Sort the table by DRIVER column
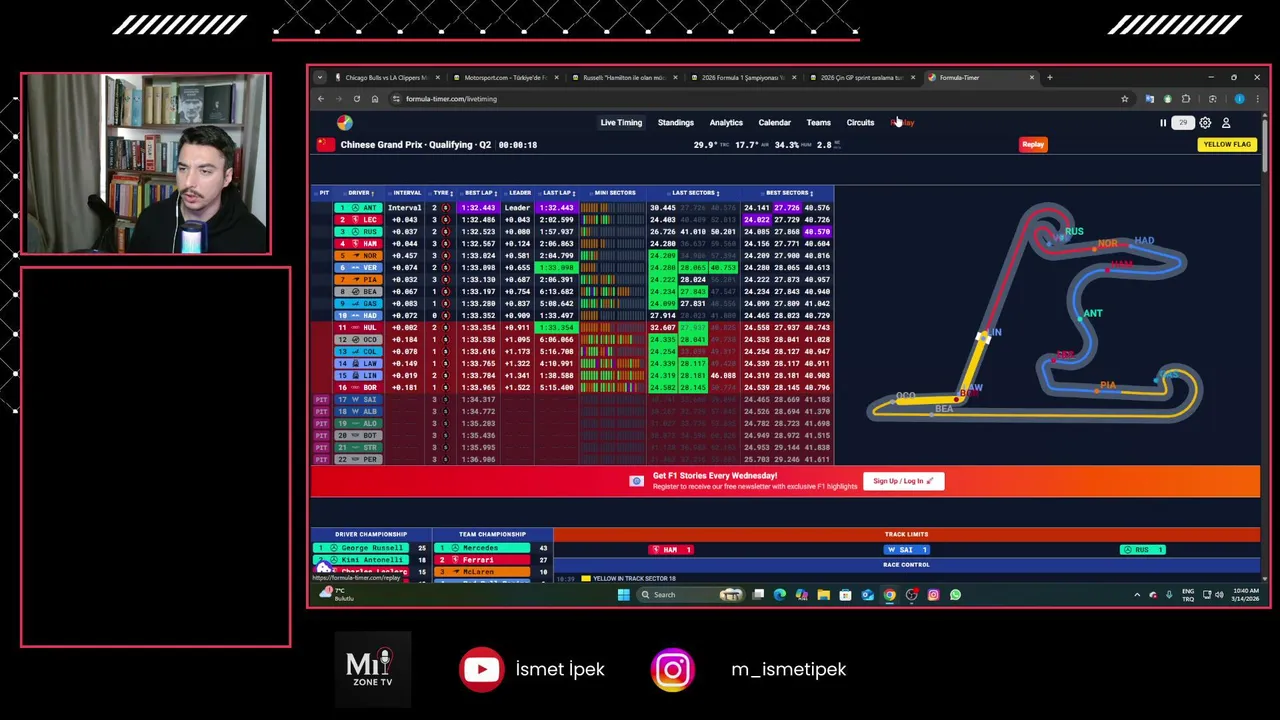Viewport: 1280px width, 720px height. (360, 193)
